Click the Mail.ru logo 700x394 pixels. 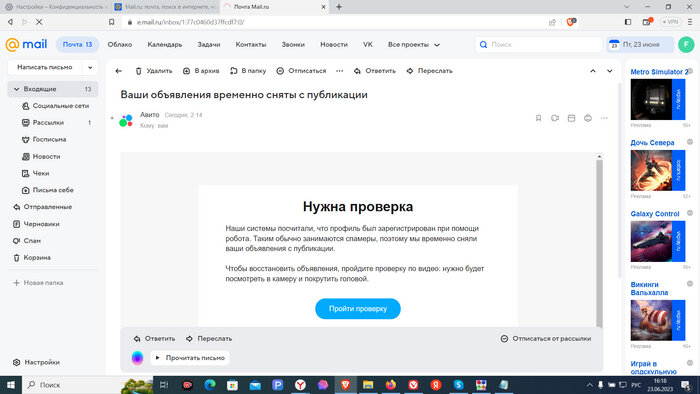point(26,44)
